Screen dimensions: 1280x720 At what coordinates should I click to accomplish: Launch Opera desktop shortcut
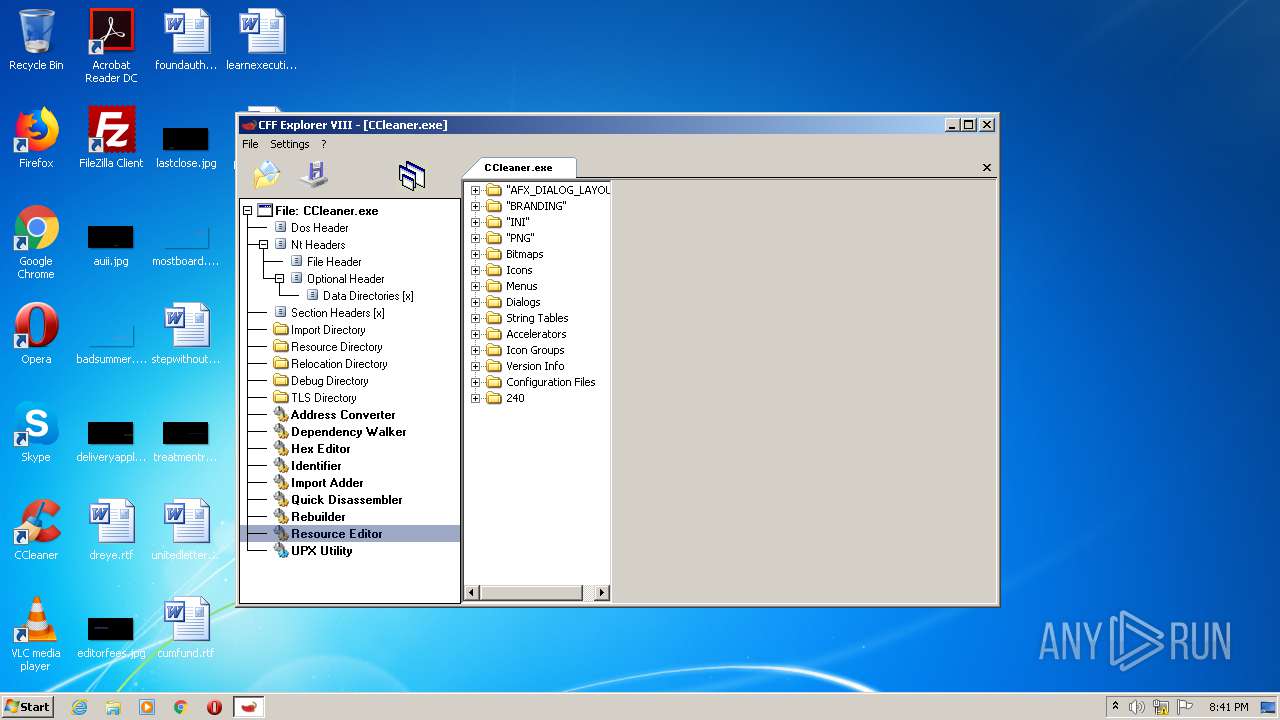36,333
